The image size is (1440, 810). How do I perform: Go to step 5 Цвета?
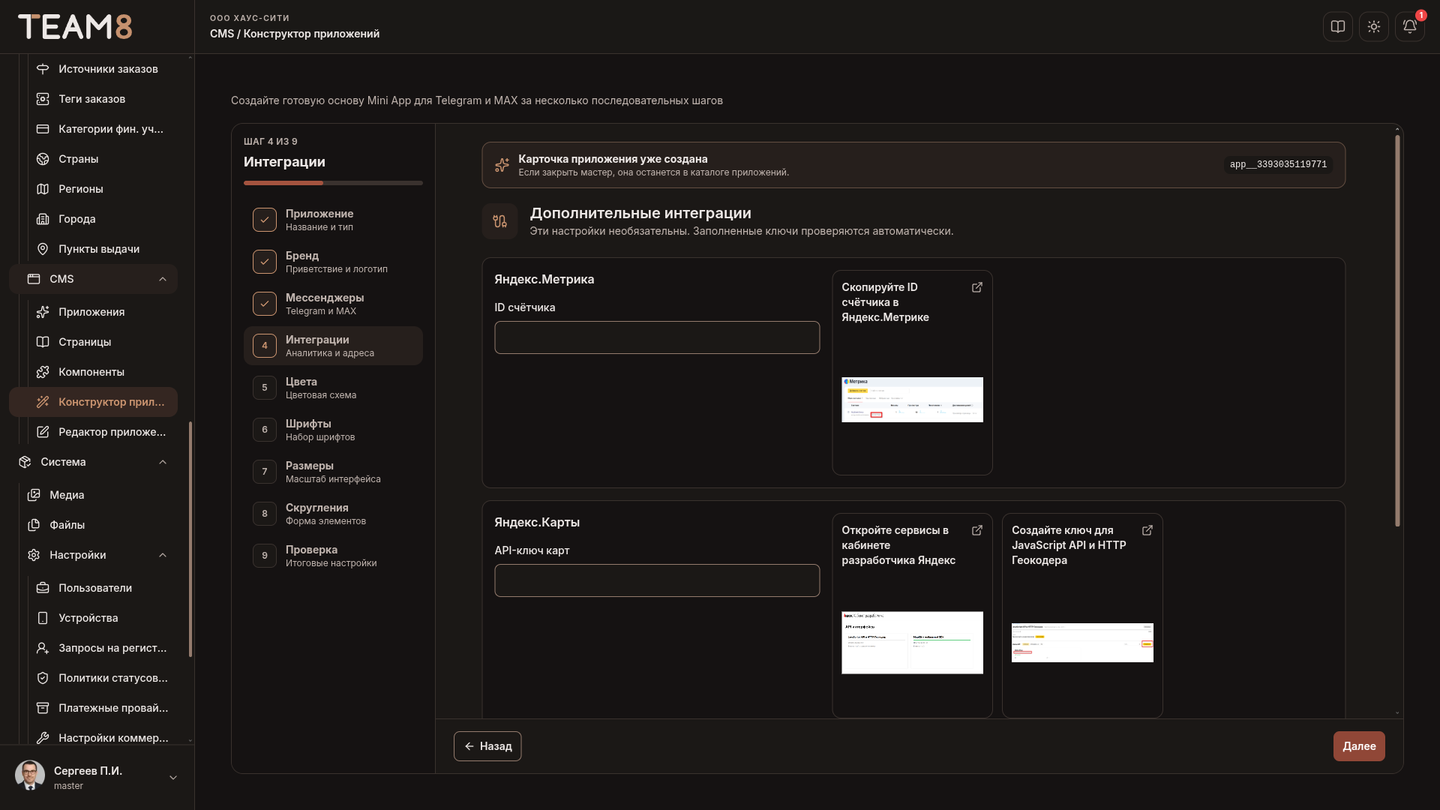333,388
